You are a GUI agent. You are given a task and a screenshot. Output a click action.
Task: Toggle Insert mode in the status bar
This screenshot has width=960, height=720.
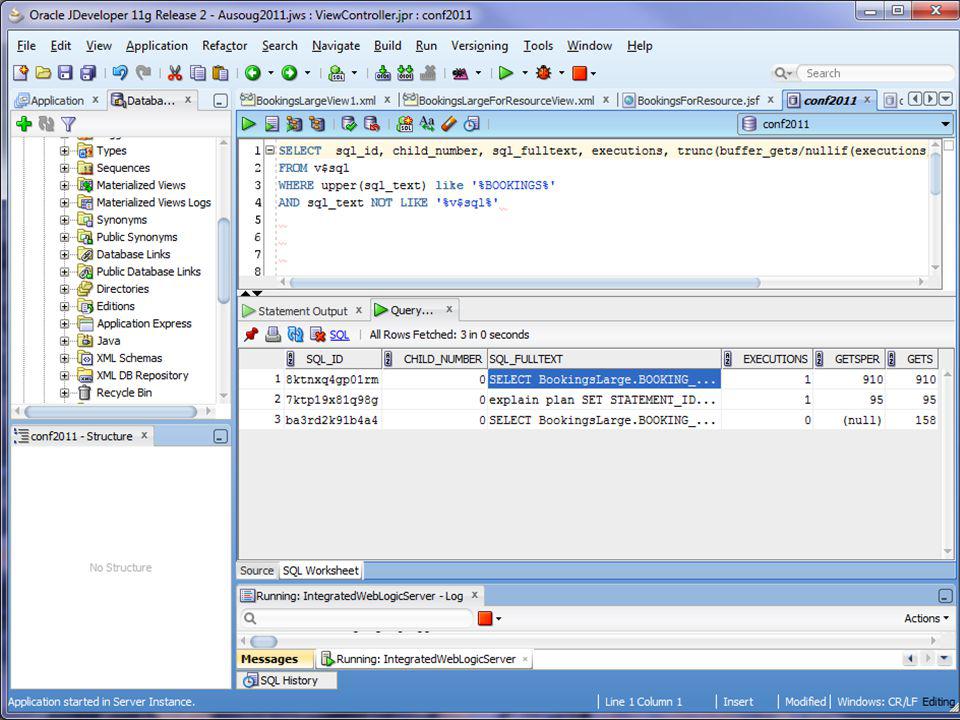click(x=738, y=702)
